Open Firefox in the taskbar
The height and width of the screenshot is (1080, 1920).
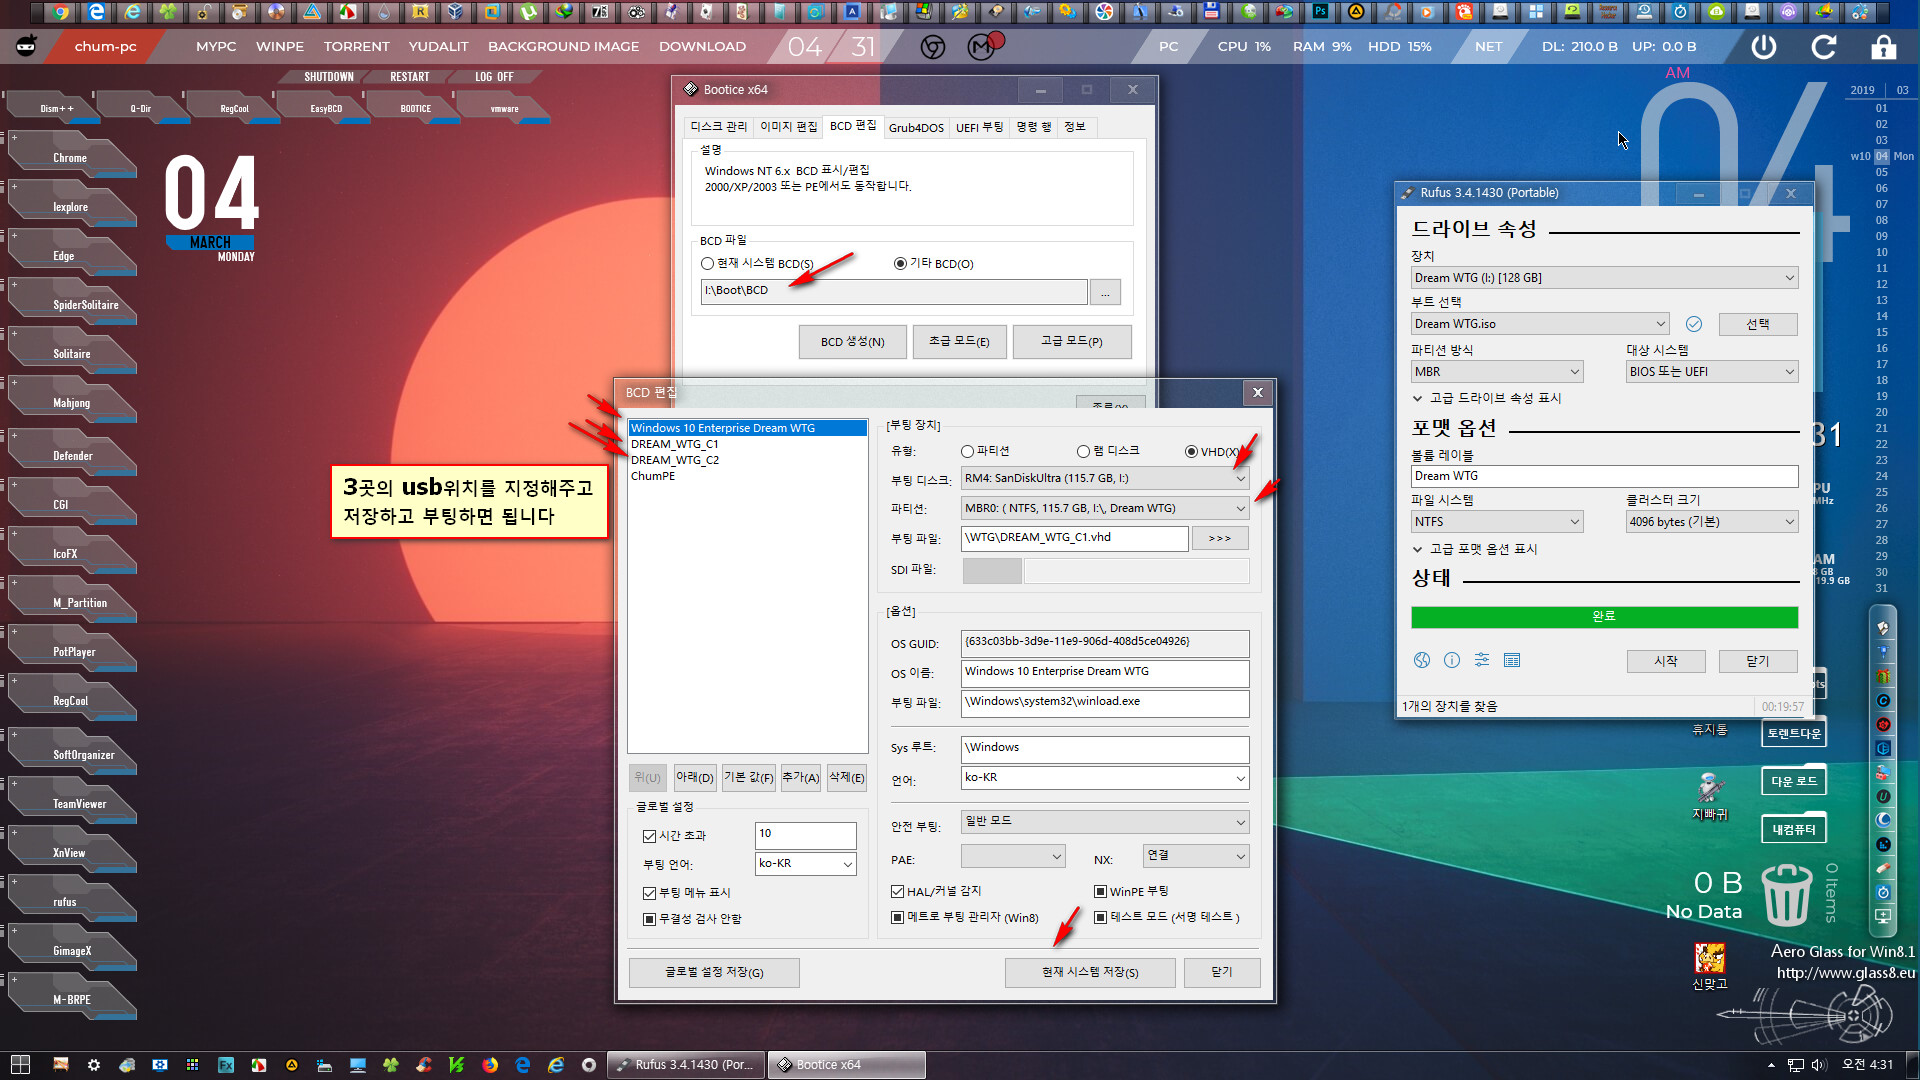coord(490,1065)
